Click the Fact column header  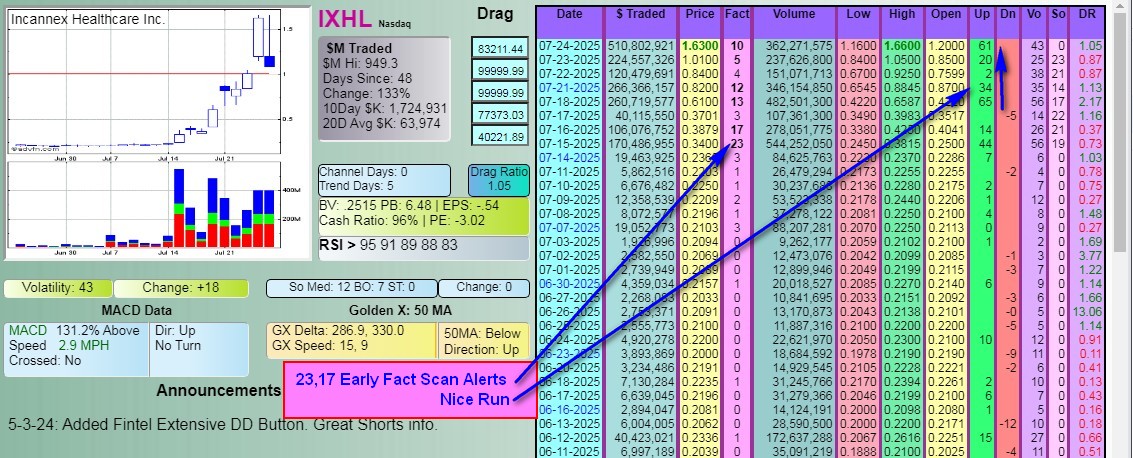pyautogui.click(x=737, y=15)
